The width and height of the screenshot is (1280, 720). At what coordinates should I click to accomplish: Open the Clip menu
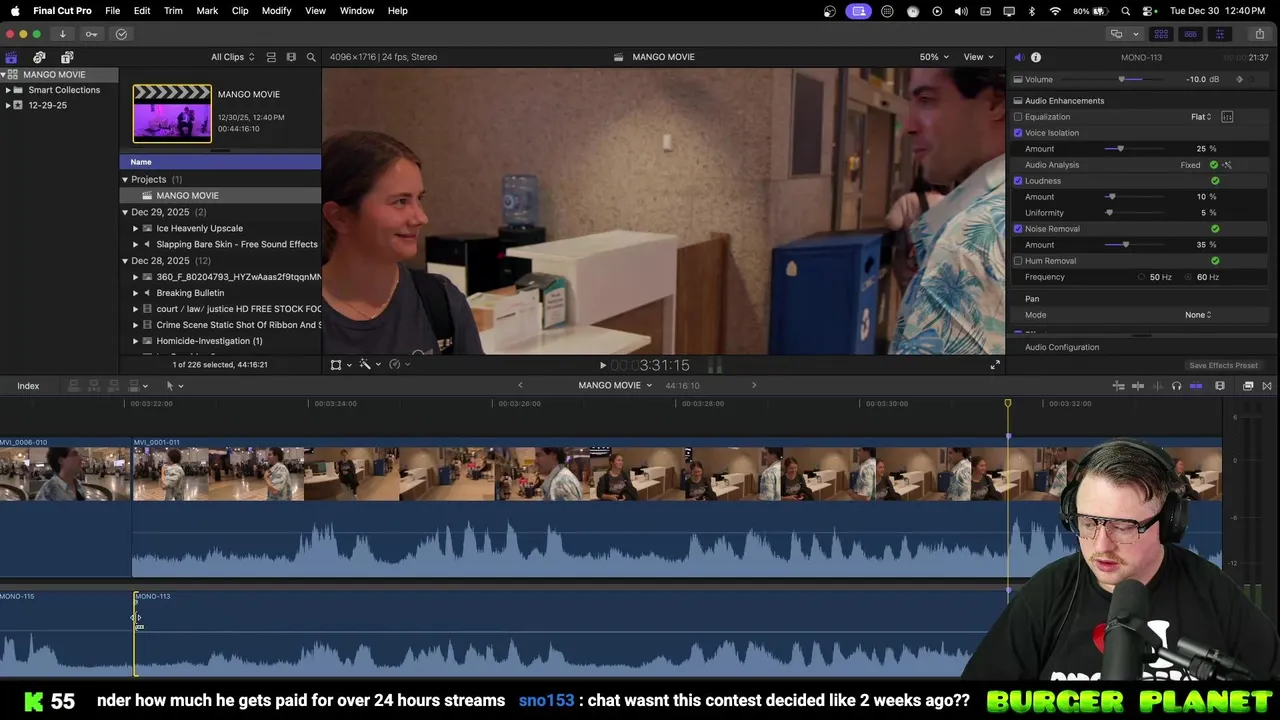[240, 11]
